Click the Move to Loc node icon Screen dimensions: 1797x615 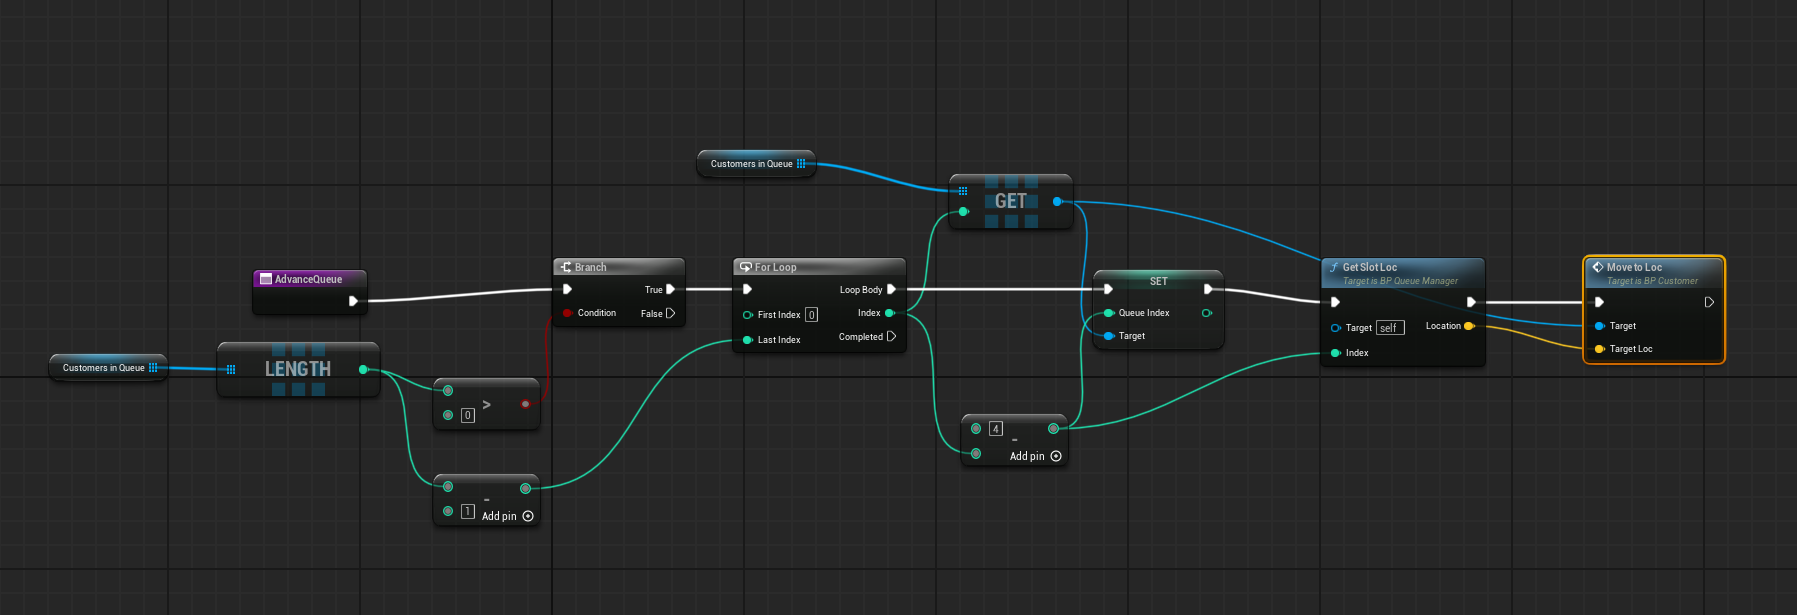click(x=1598, y=267)
